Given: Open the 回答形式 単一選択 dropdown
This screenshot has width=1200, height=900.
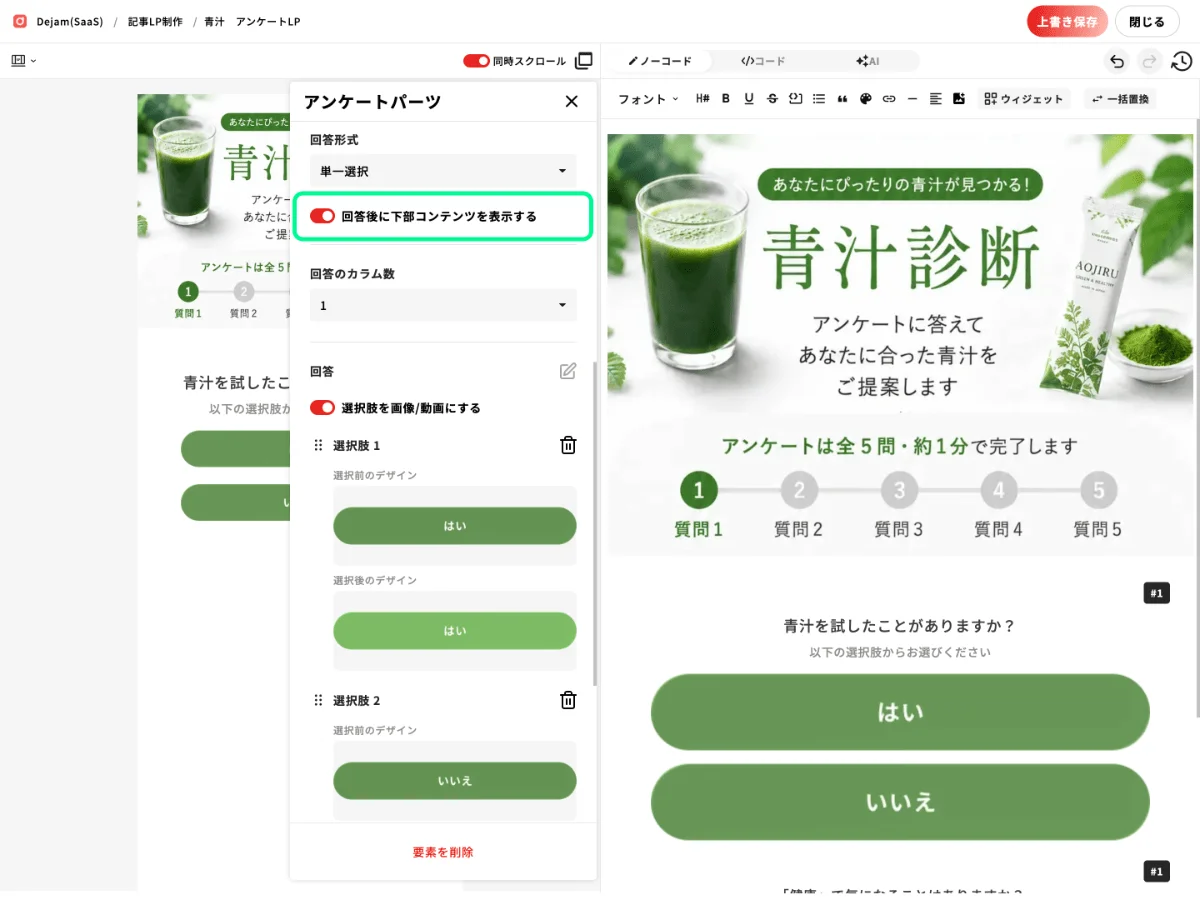Looking at the screenshot, I should 443,171.
